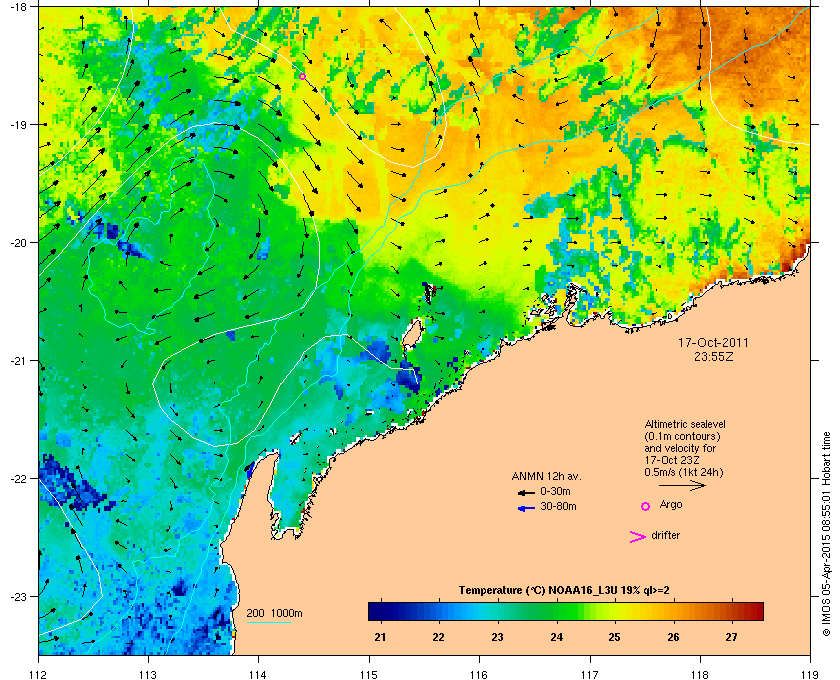
Task: Click the vertical IMOS copyright timestamp text
Action: (827, 534)
